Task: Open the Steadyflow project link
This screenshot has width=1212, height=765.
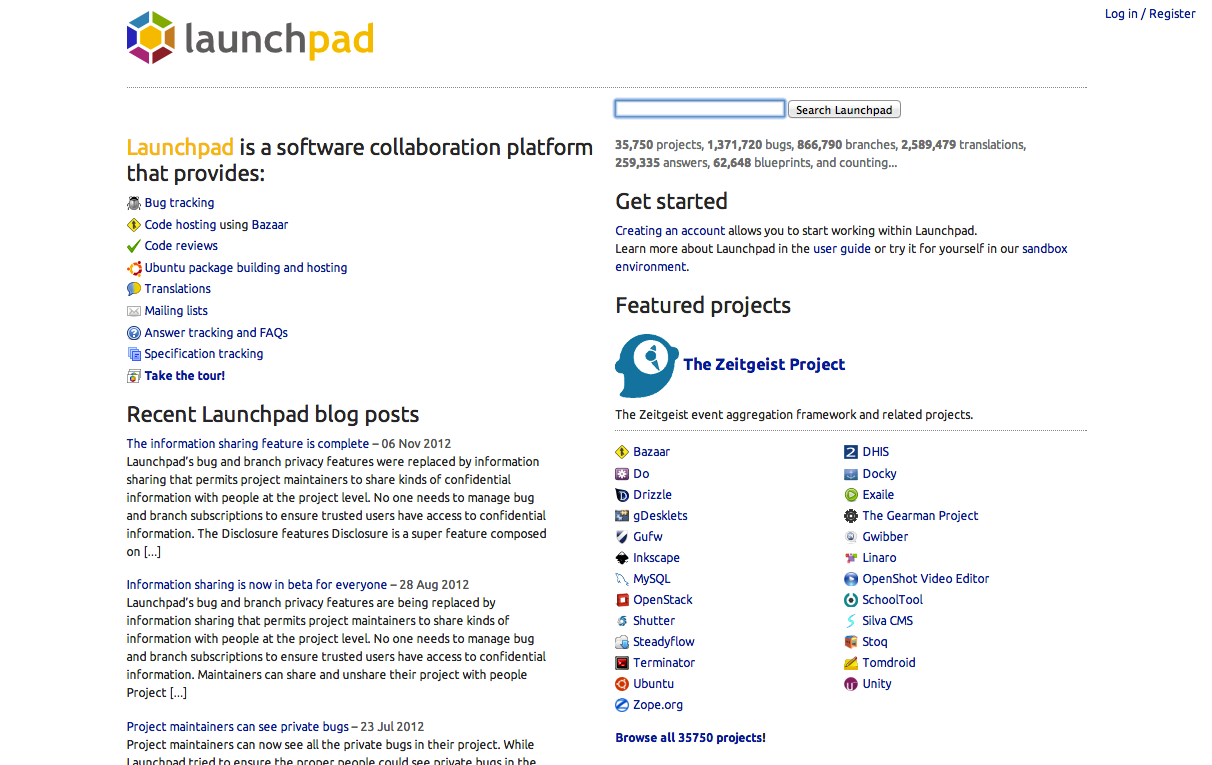Action: point(664,642)
